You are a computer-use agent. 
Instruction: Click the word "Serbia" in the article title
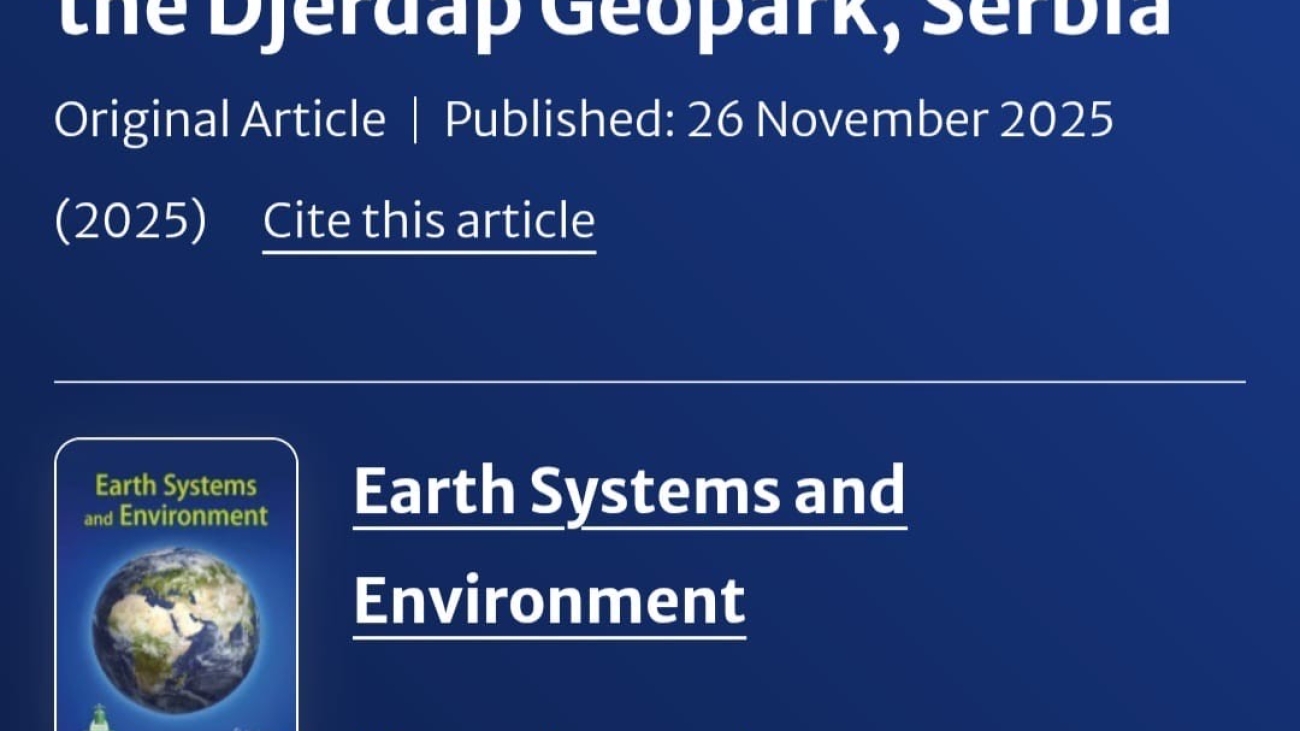(1045, 18)
